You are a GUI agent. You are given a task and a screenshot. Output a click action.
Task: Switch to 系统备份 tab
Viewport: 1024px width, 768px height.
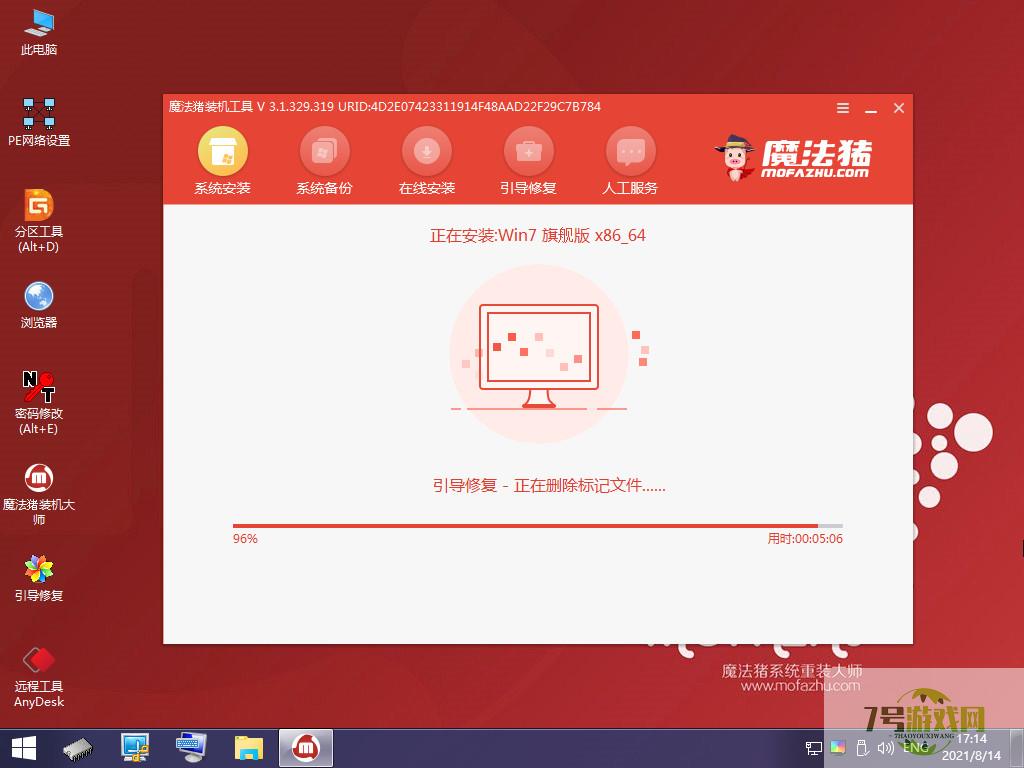[x=325, y=161]
